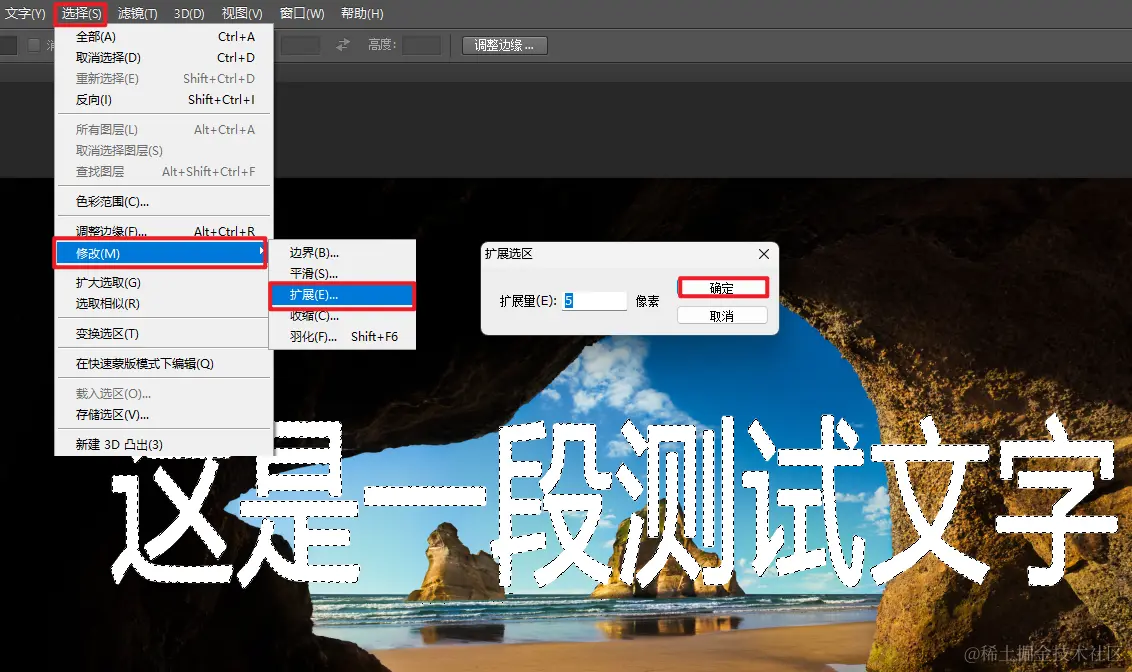
Task: Open the 视图(V) menu
Action: pyautogui.click(x=241, y=13)
